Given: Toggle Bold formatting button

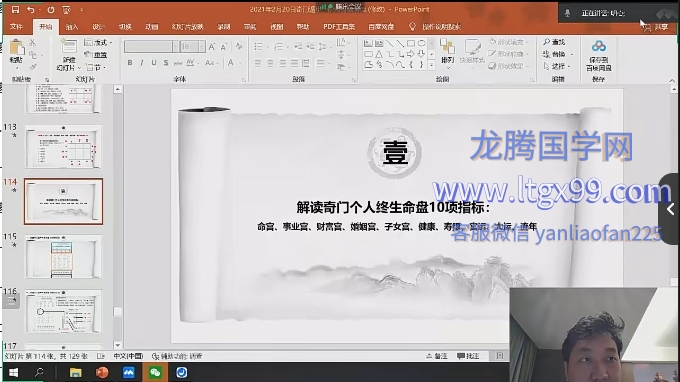Looking at the screenshot, I should tap(130, 63).
